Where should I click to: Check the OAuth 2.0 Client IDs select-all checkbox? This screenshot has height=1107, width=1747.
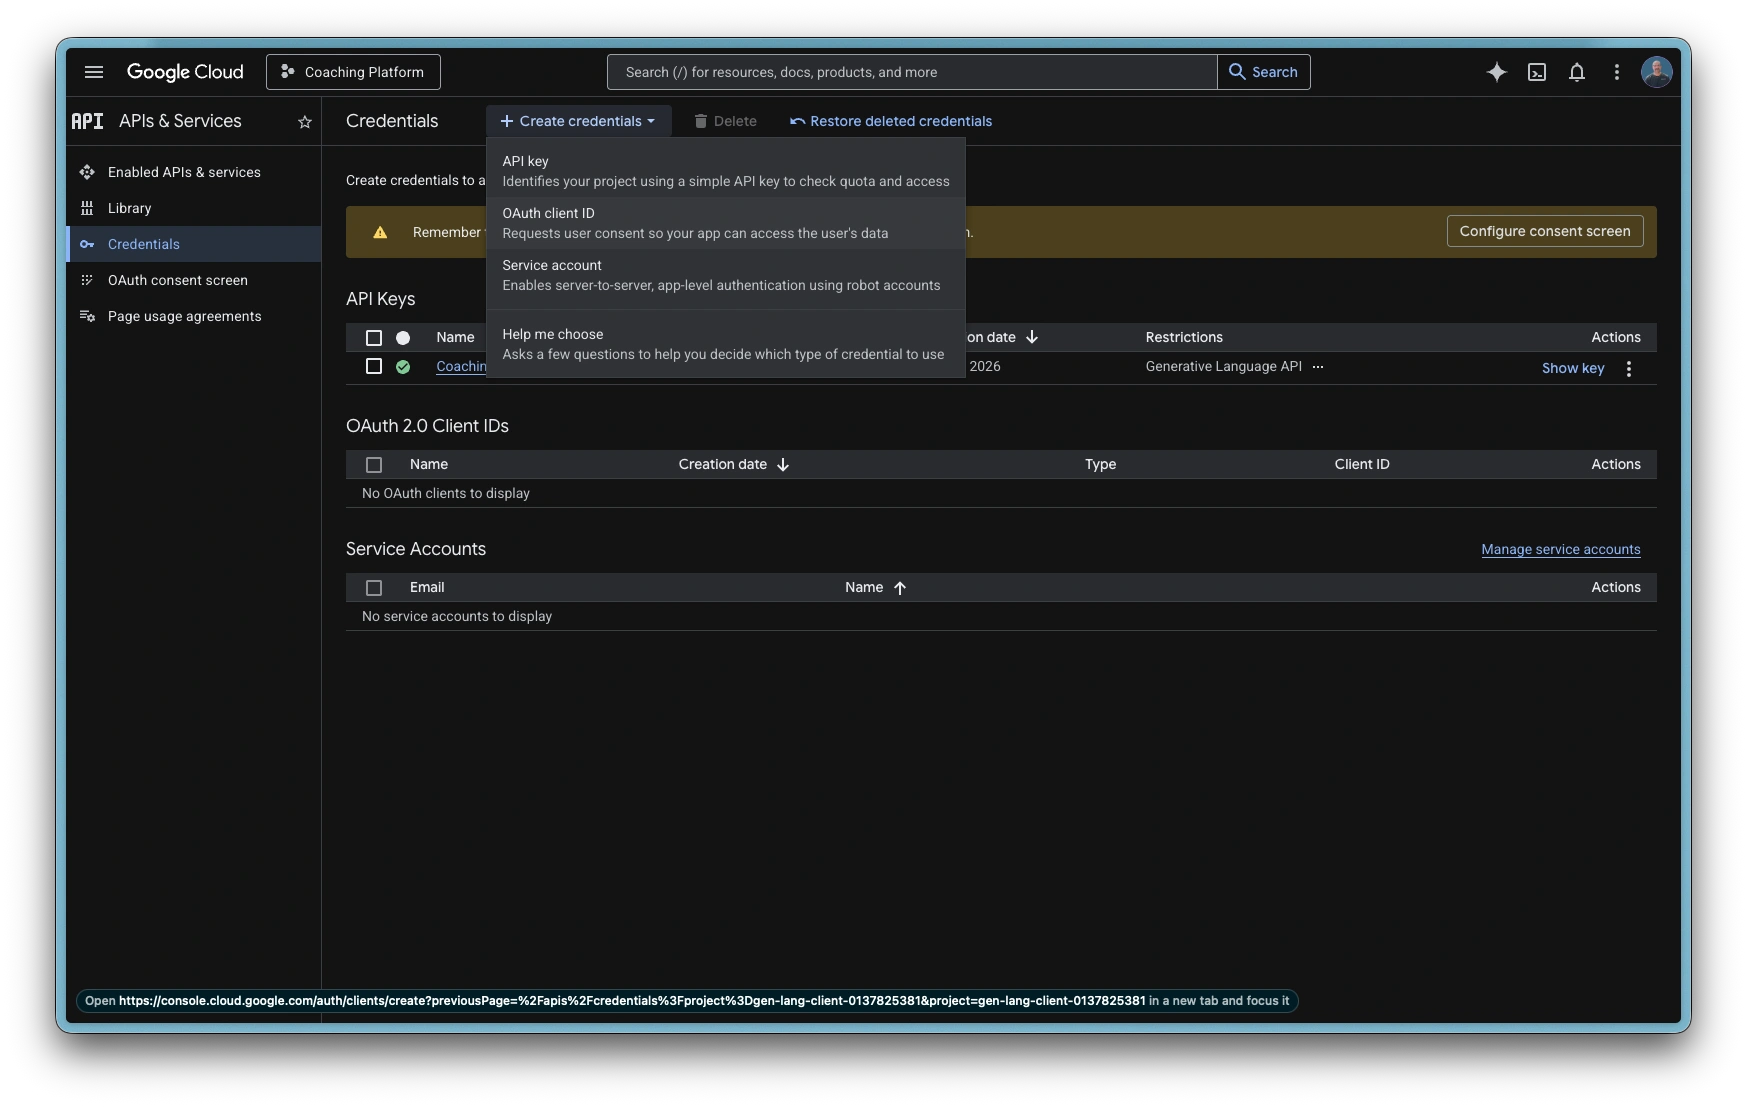point(374,465)
